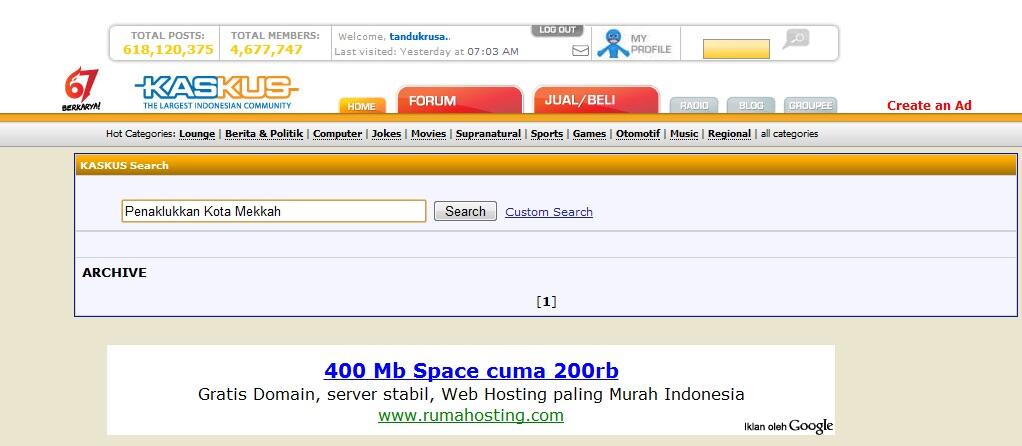
Task: Open the tandukrusa username link
Action: pyautogui.click(x=418, y=37)
